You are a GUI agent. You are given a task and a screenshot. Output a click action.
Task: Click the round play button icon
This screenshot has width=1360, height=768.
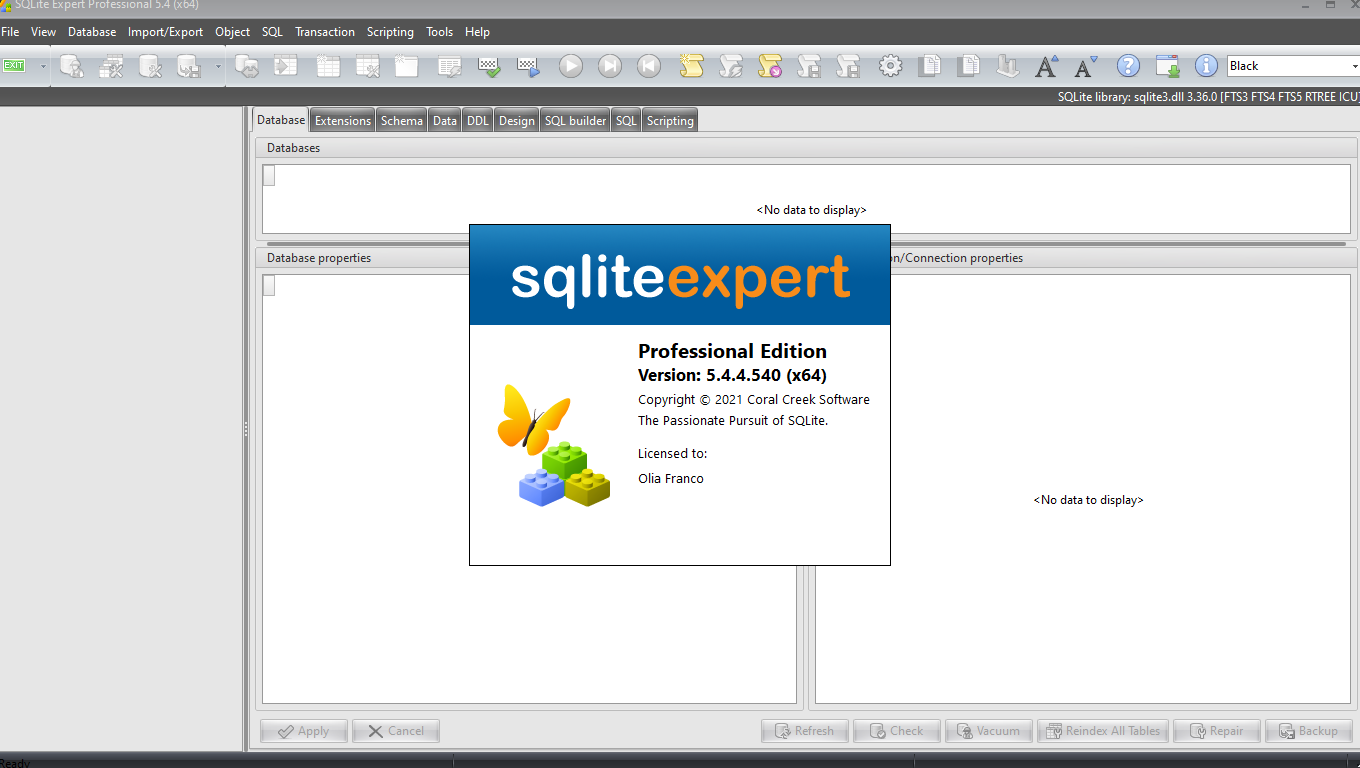point(570,66)
